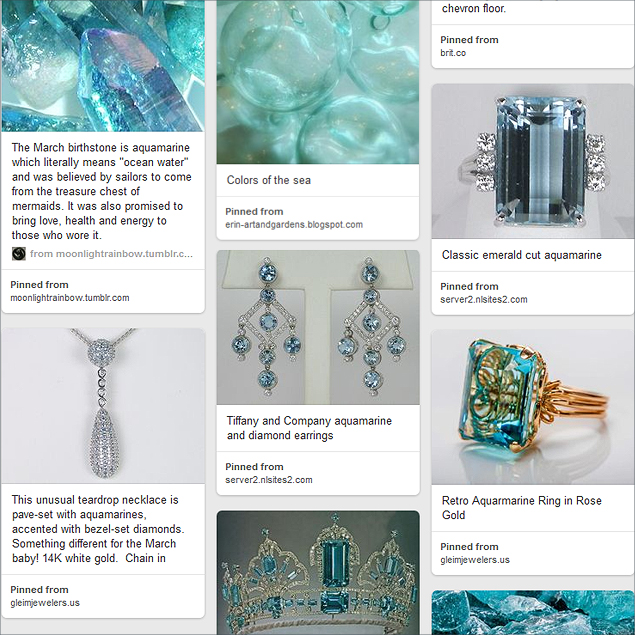The image size is (635, 635).
Task: View the aquamarine tiara pin image
Action: coord(318,573)
